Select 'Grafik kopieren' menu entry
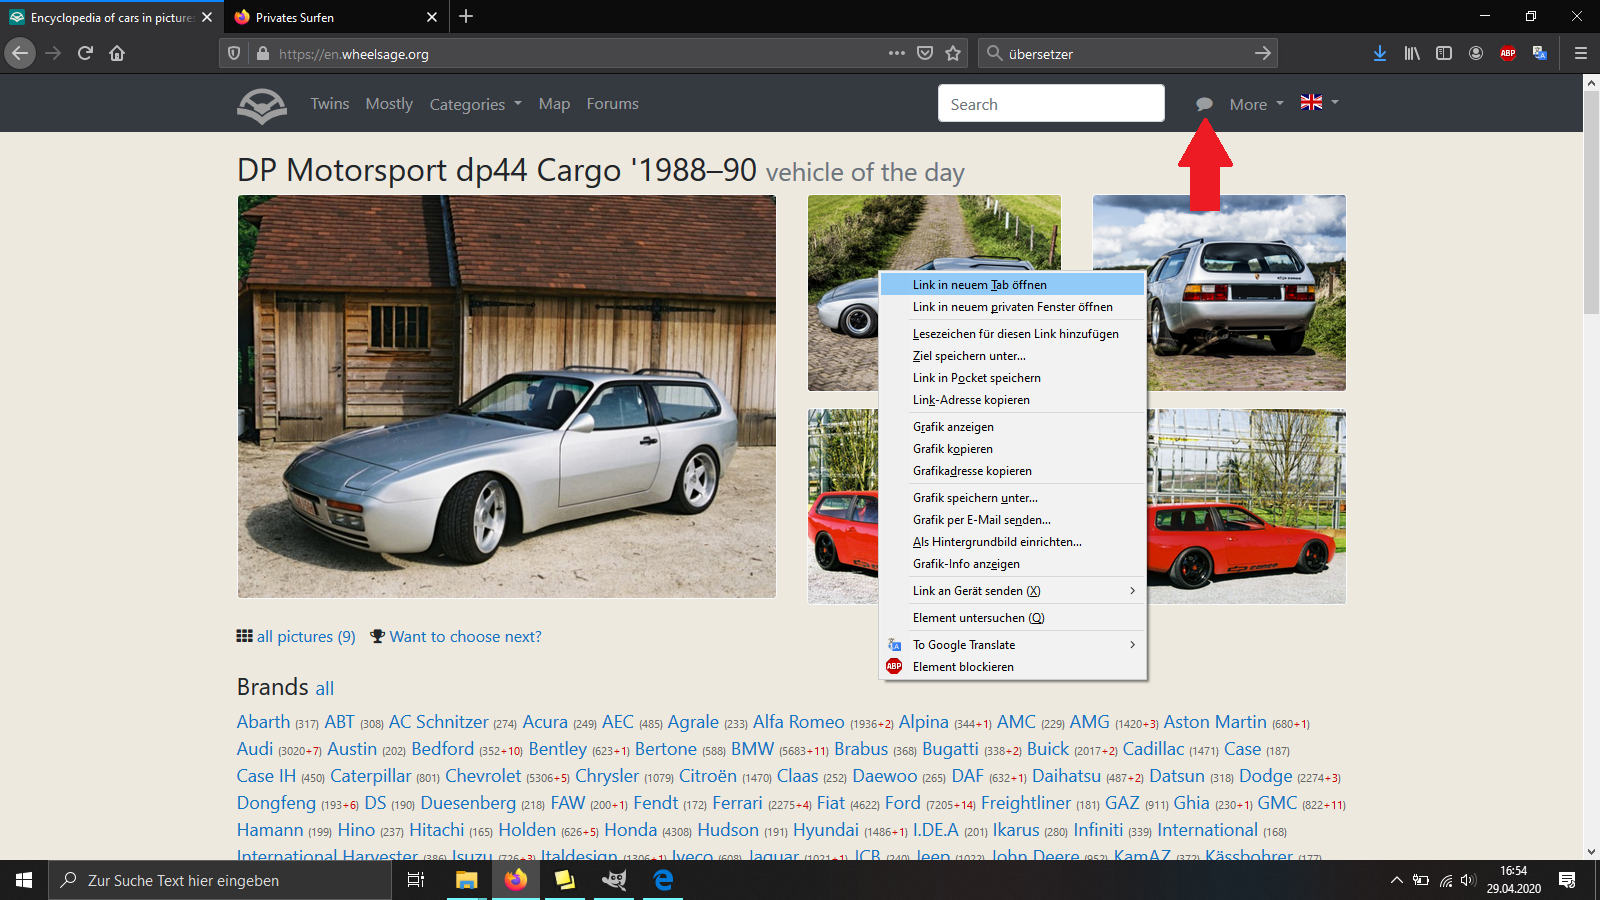Image resolution: width=1600 pixels, height=900 pixels. click(x=1012, y=449)
